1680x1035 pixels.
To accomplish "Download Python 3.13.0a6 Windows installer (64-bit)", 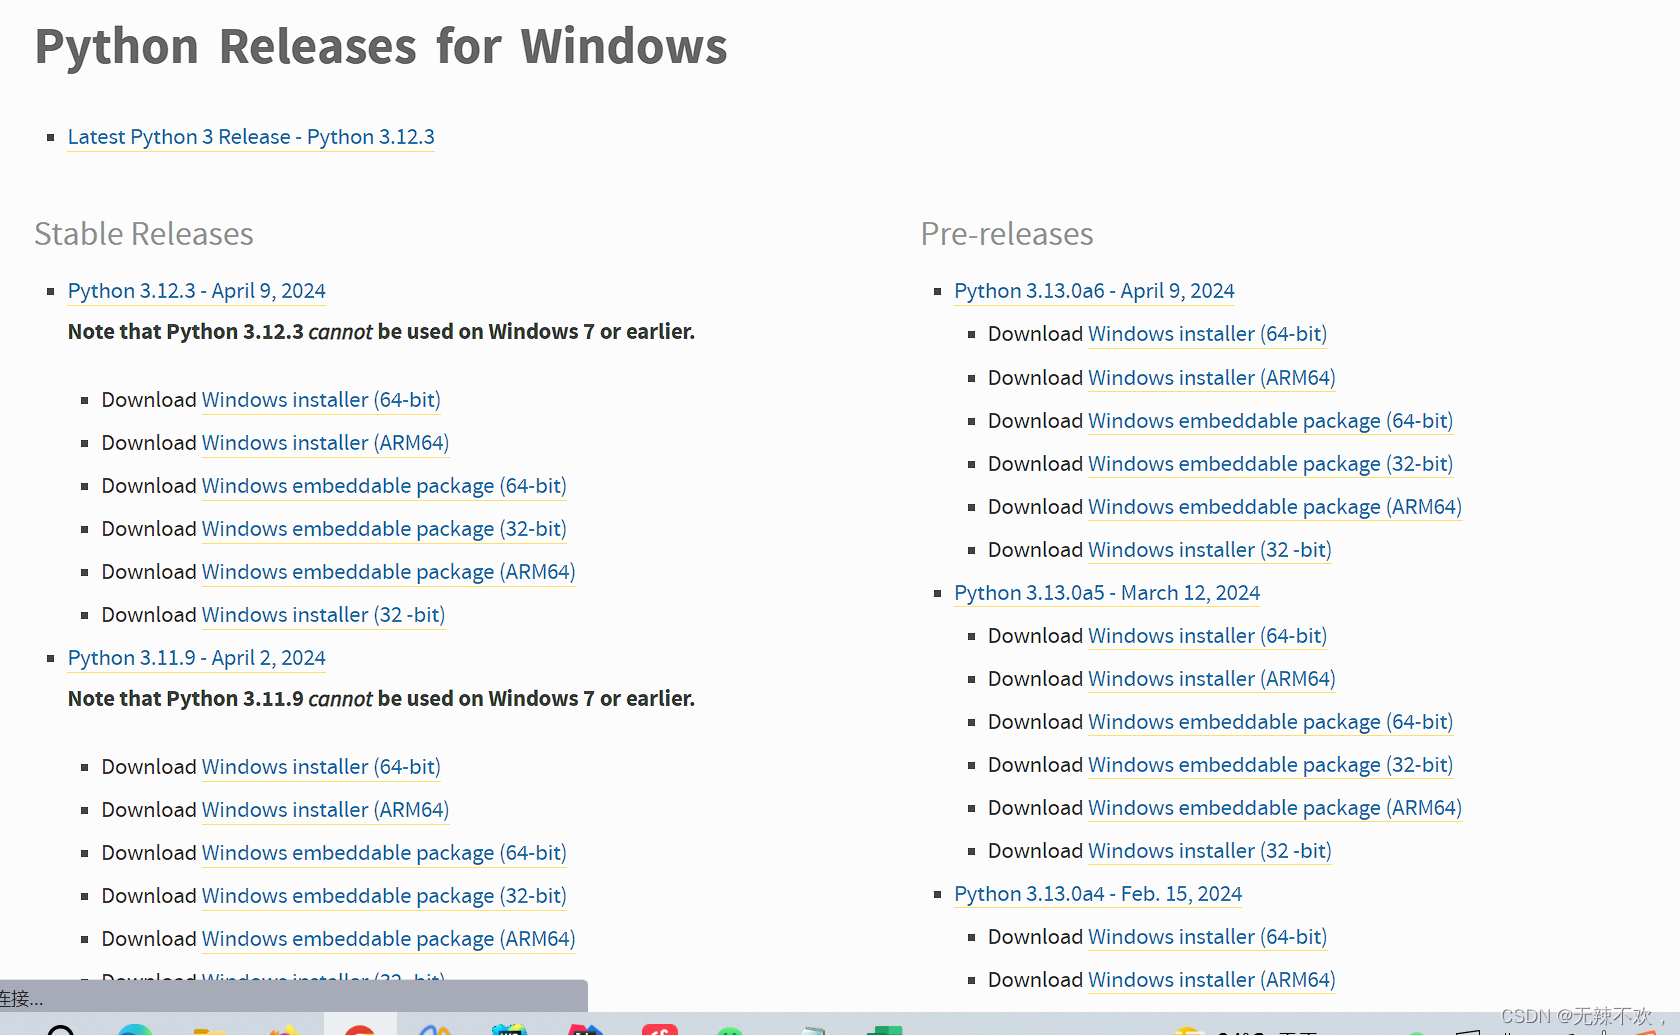I will coord(1207,334).
